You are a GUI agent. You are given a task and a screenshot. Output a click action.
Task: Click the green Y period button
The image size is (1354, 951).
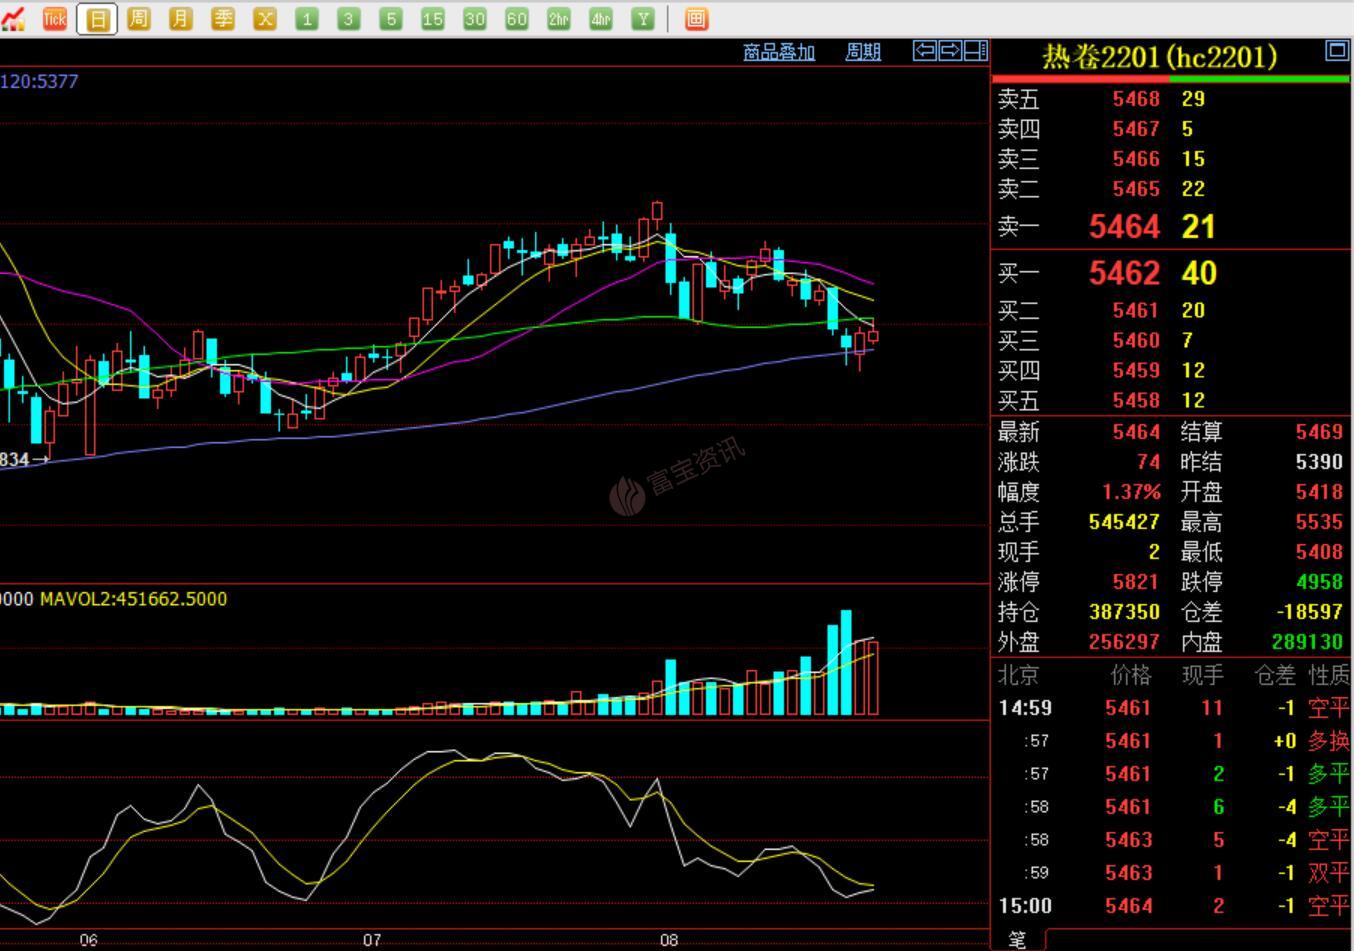(x=643, y=18)
